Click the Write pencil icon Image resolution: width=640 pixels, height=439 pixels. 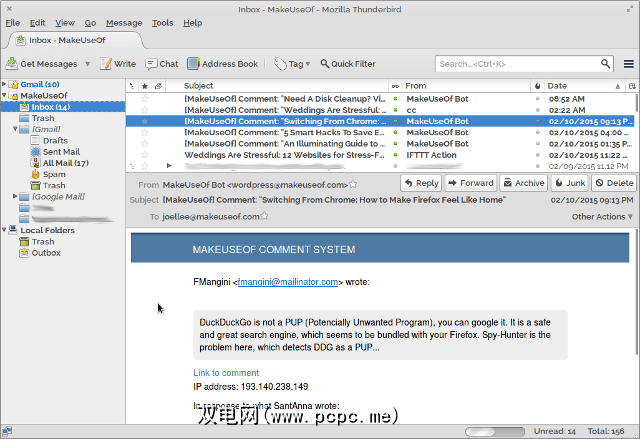[x=106, y=64]
